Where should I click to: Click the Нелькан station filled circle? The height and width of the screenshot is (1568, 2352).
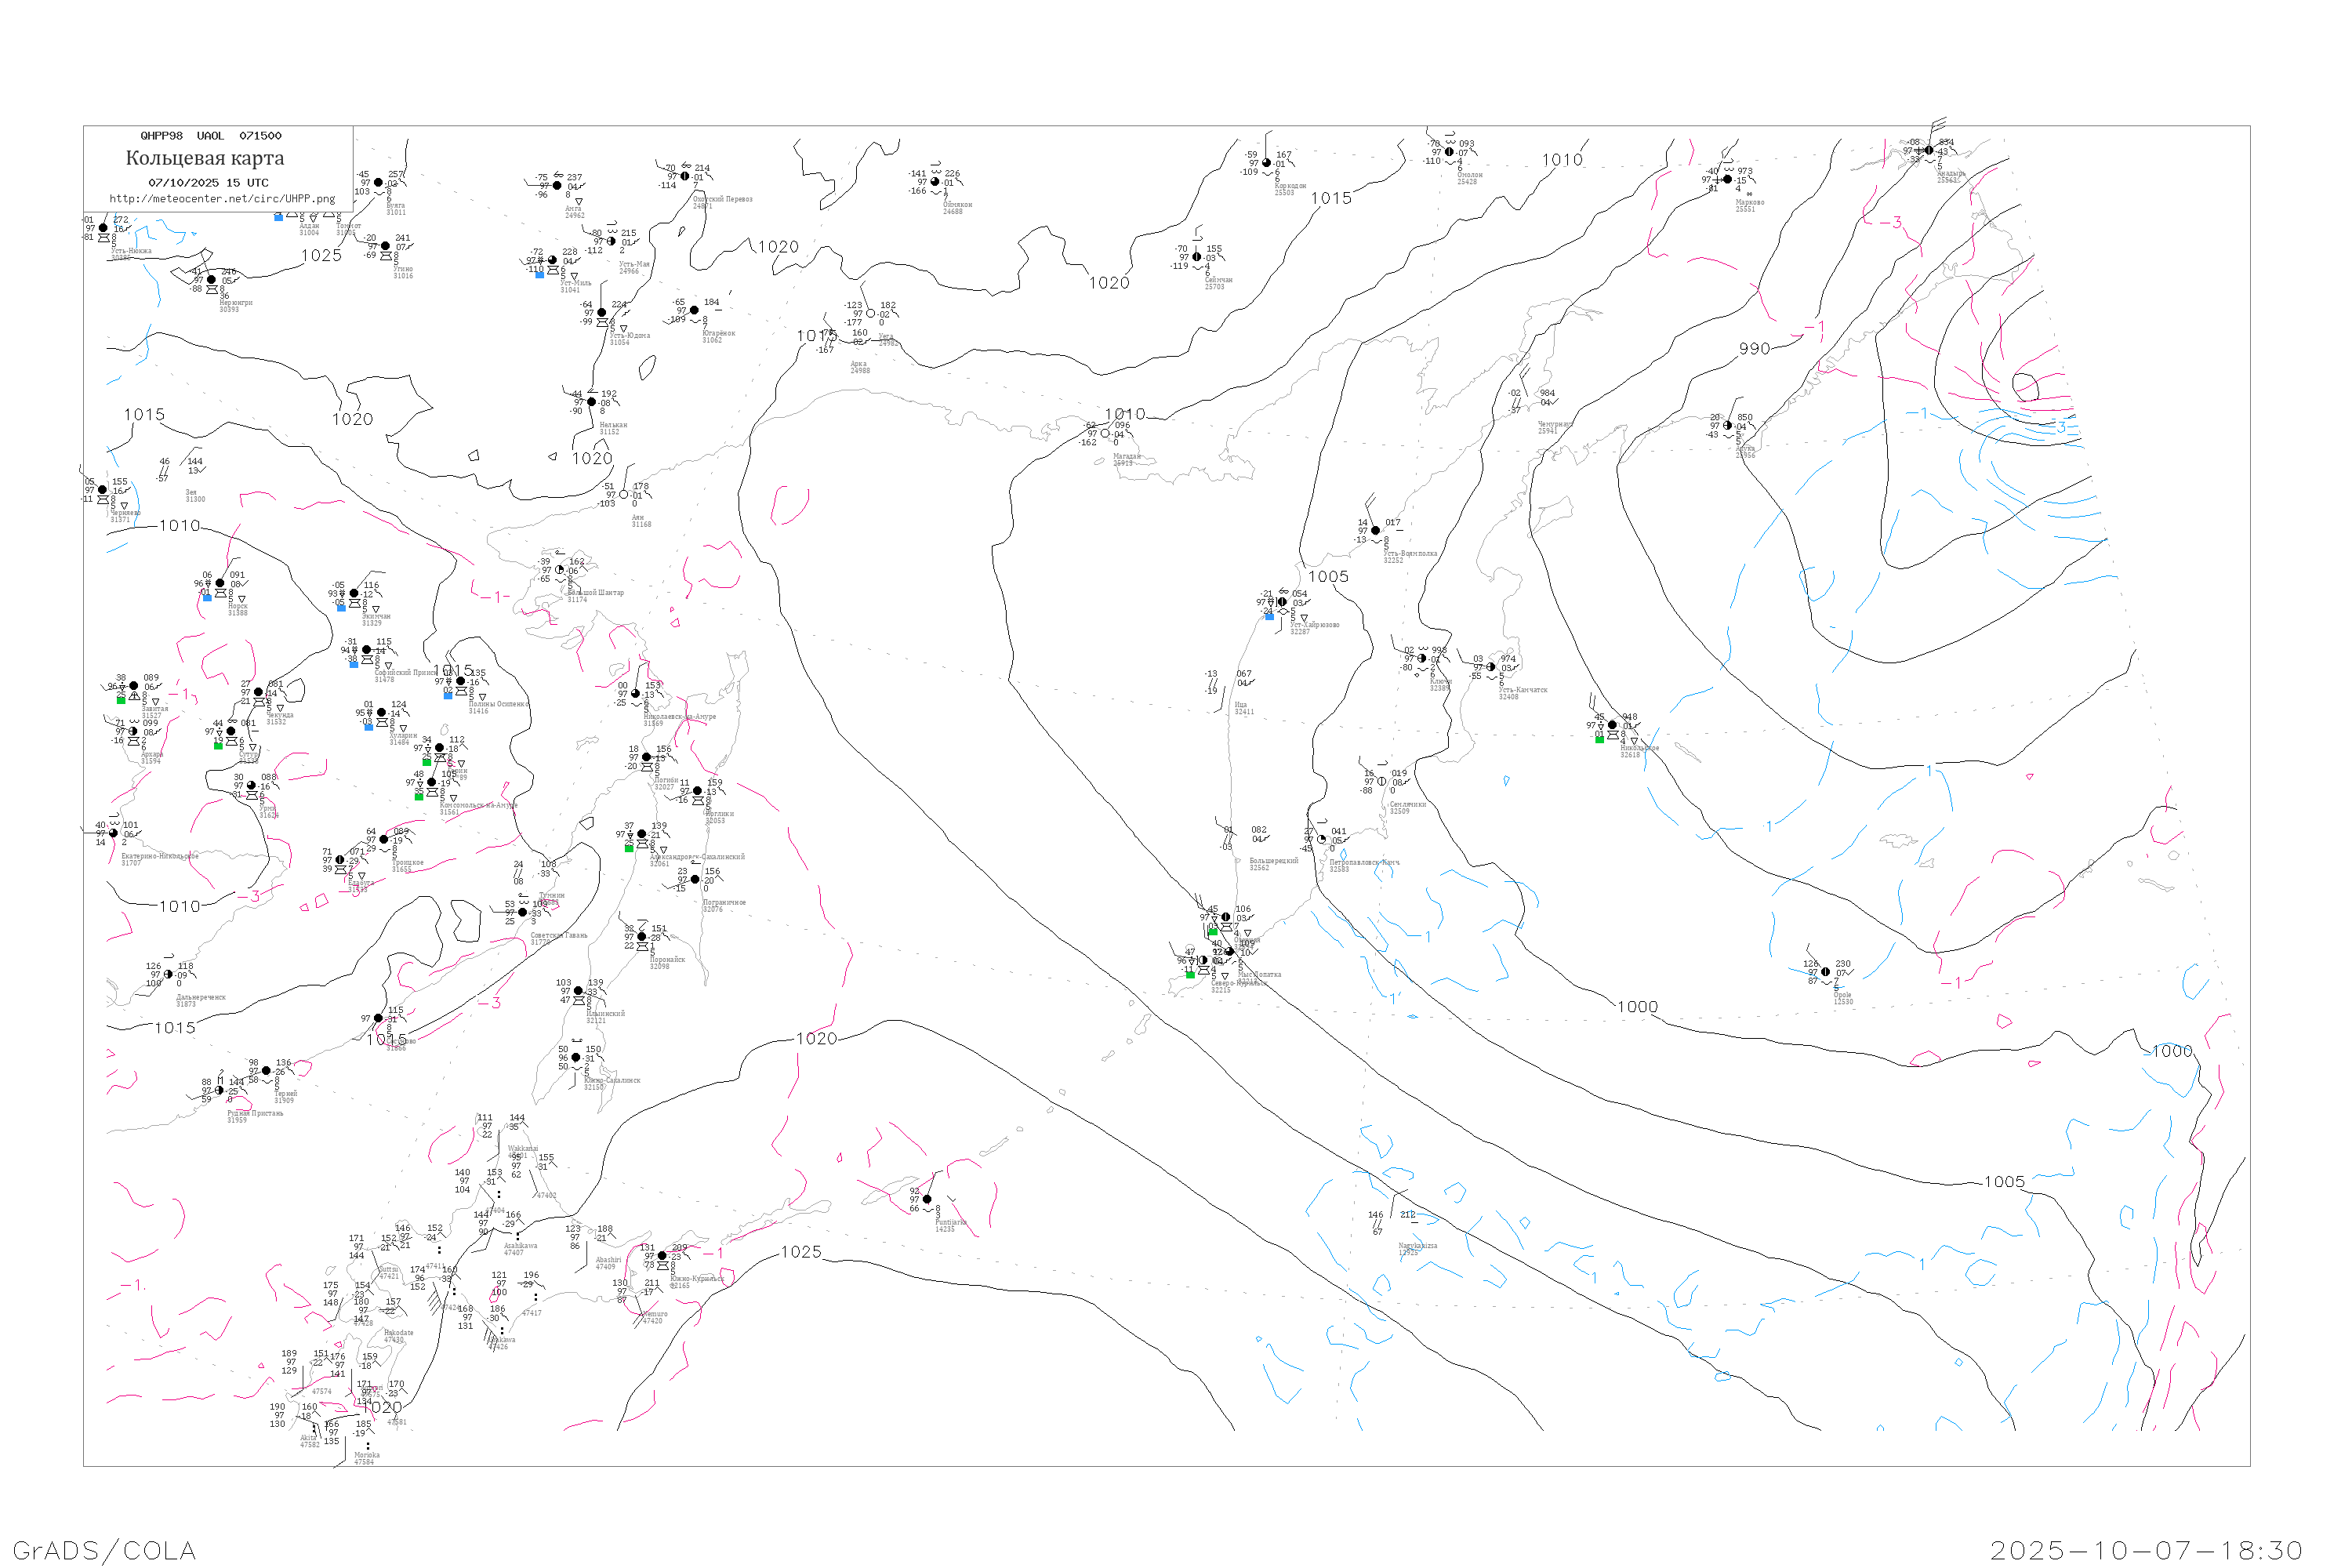coord(592,402)
